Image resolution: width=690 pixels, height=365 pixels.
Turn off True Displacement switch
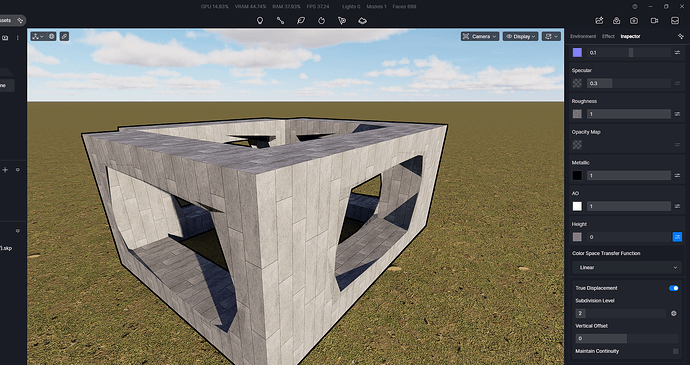coord(673,288)
